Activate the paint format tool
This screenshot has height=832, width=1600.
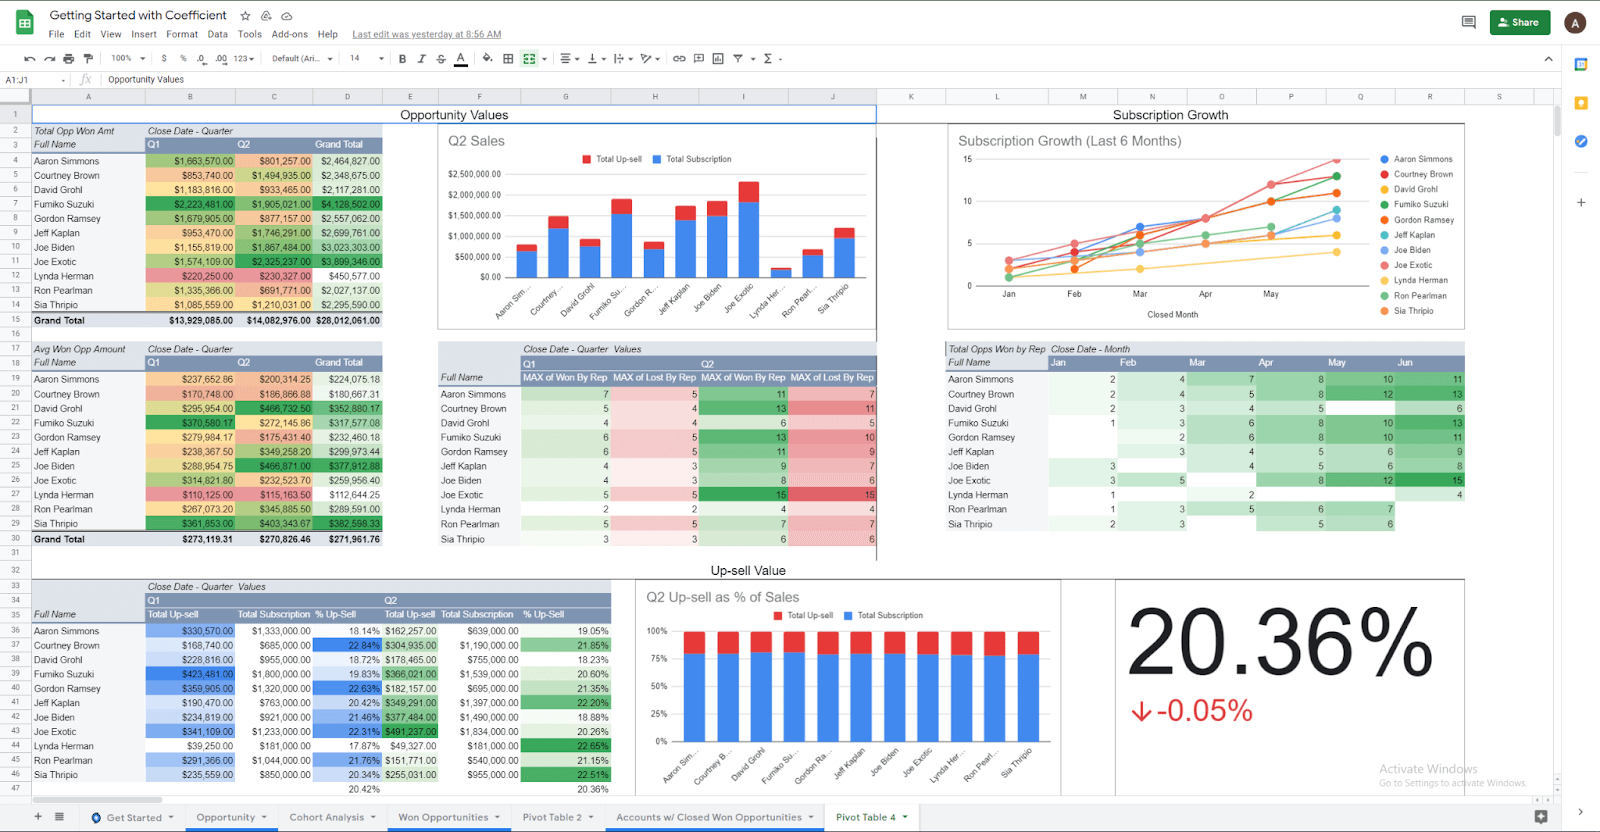point(88,59)
